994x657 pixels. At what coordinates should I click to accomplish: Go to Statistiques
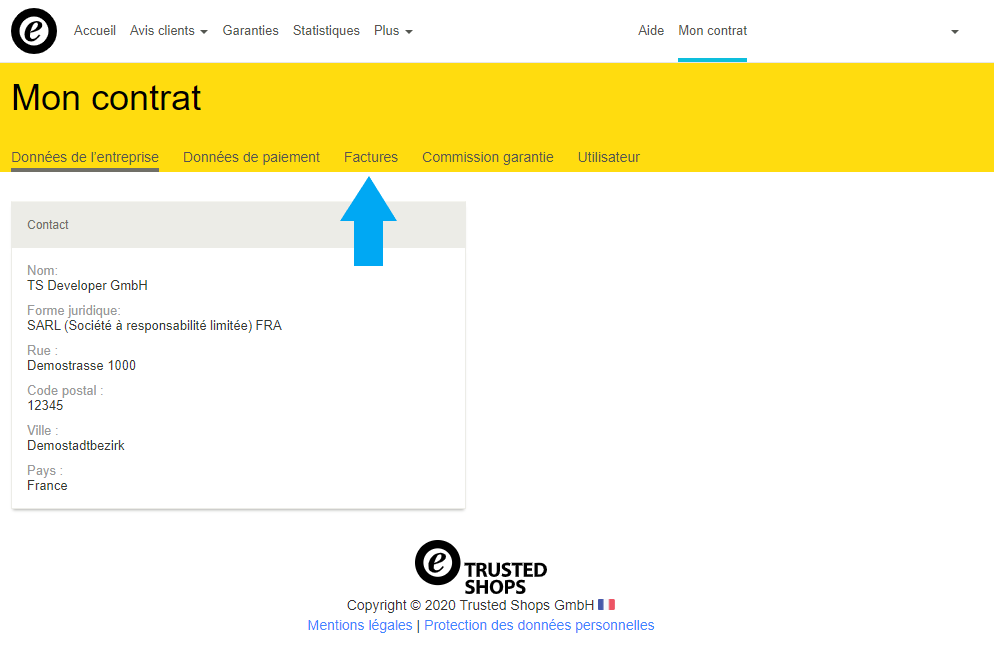click(x=326, y=30)
